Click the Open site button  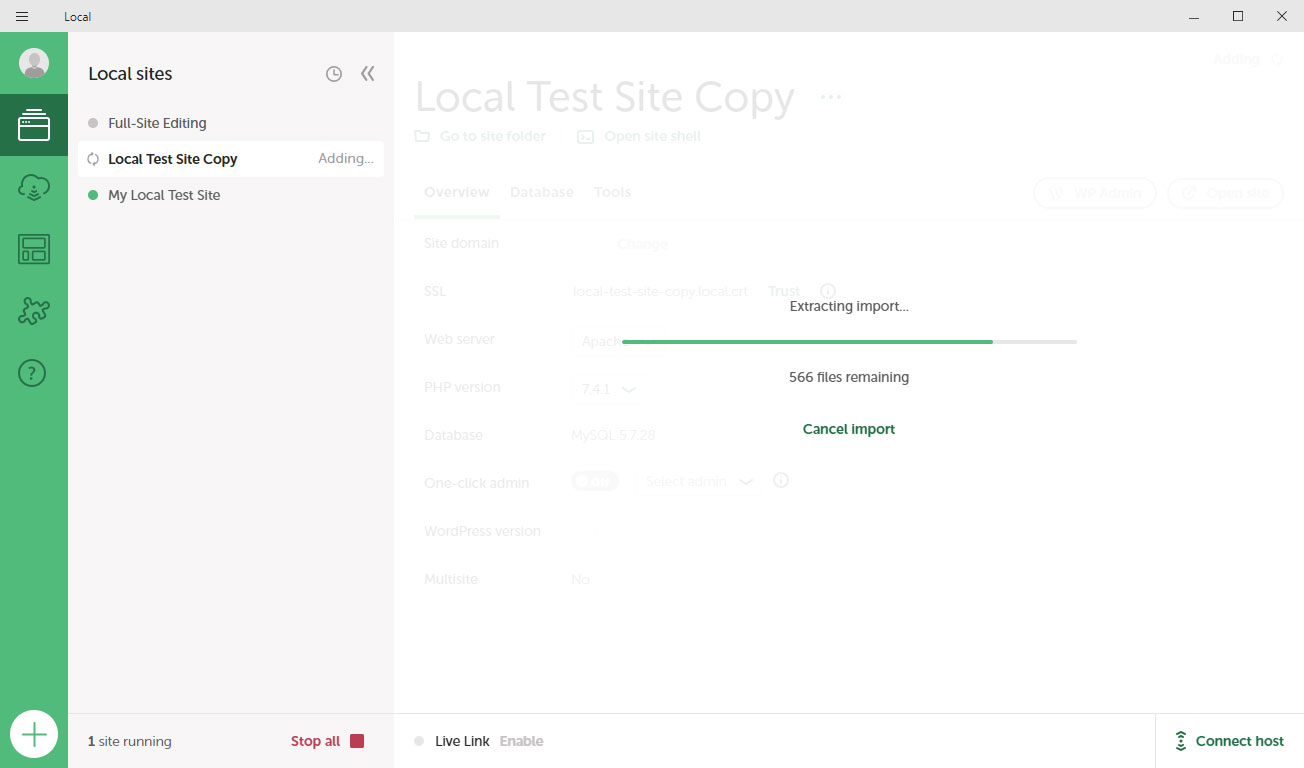[1225, 193]
